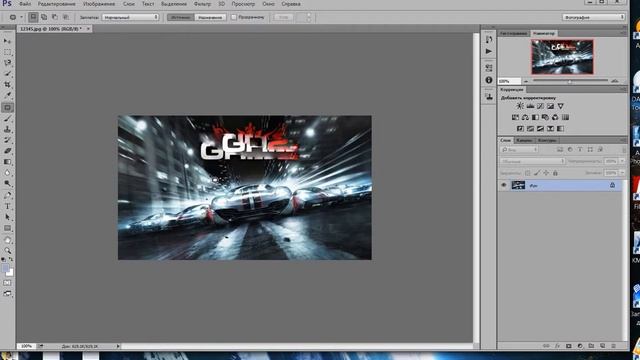640x360 pixels.
Task: Select the Hand tool
Action: [x=7, y=240]
